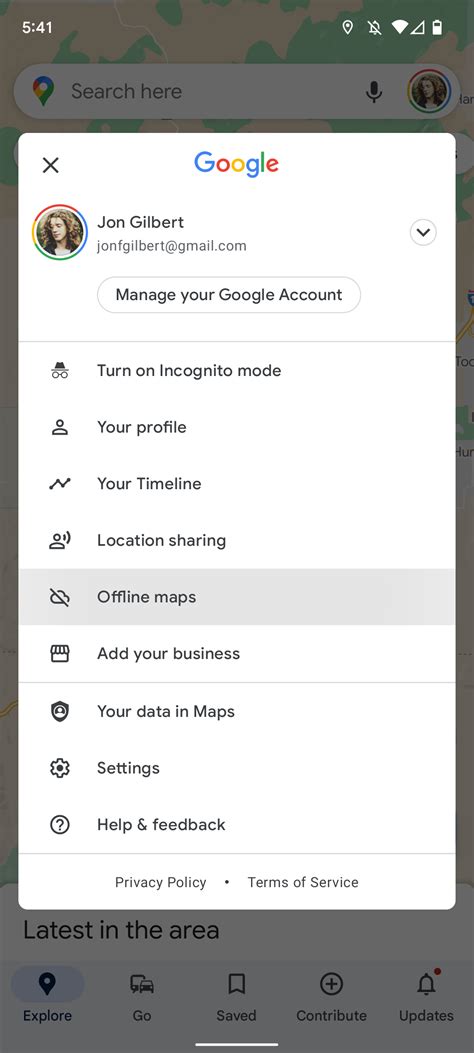474x1053 pixels.
Task: Tap the Google logo in menu header
Action: [236, 165]
